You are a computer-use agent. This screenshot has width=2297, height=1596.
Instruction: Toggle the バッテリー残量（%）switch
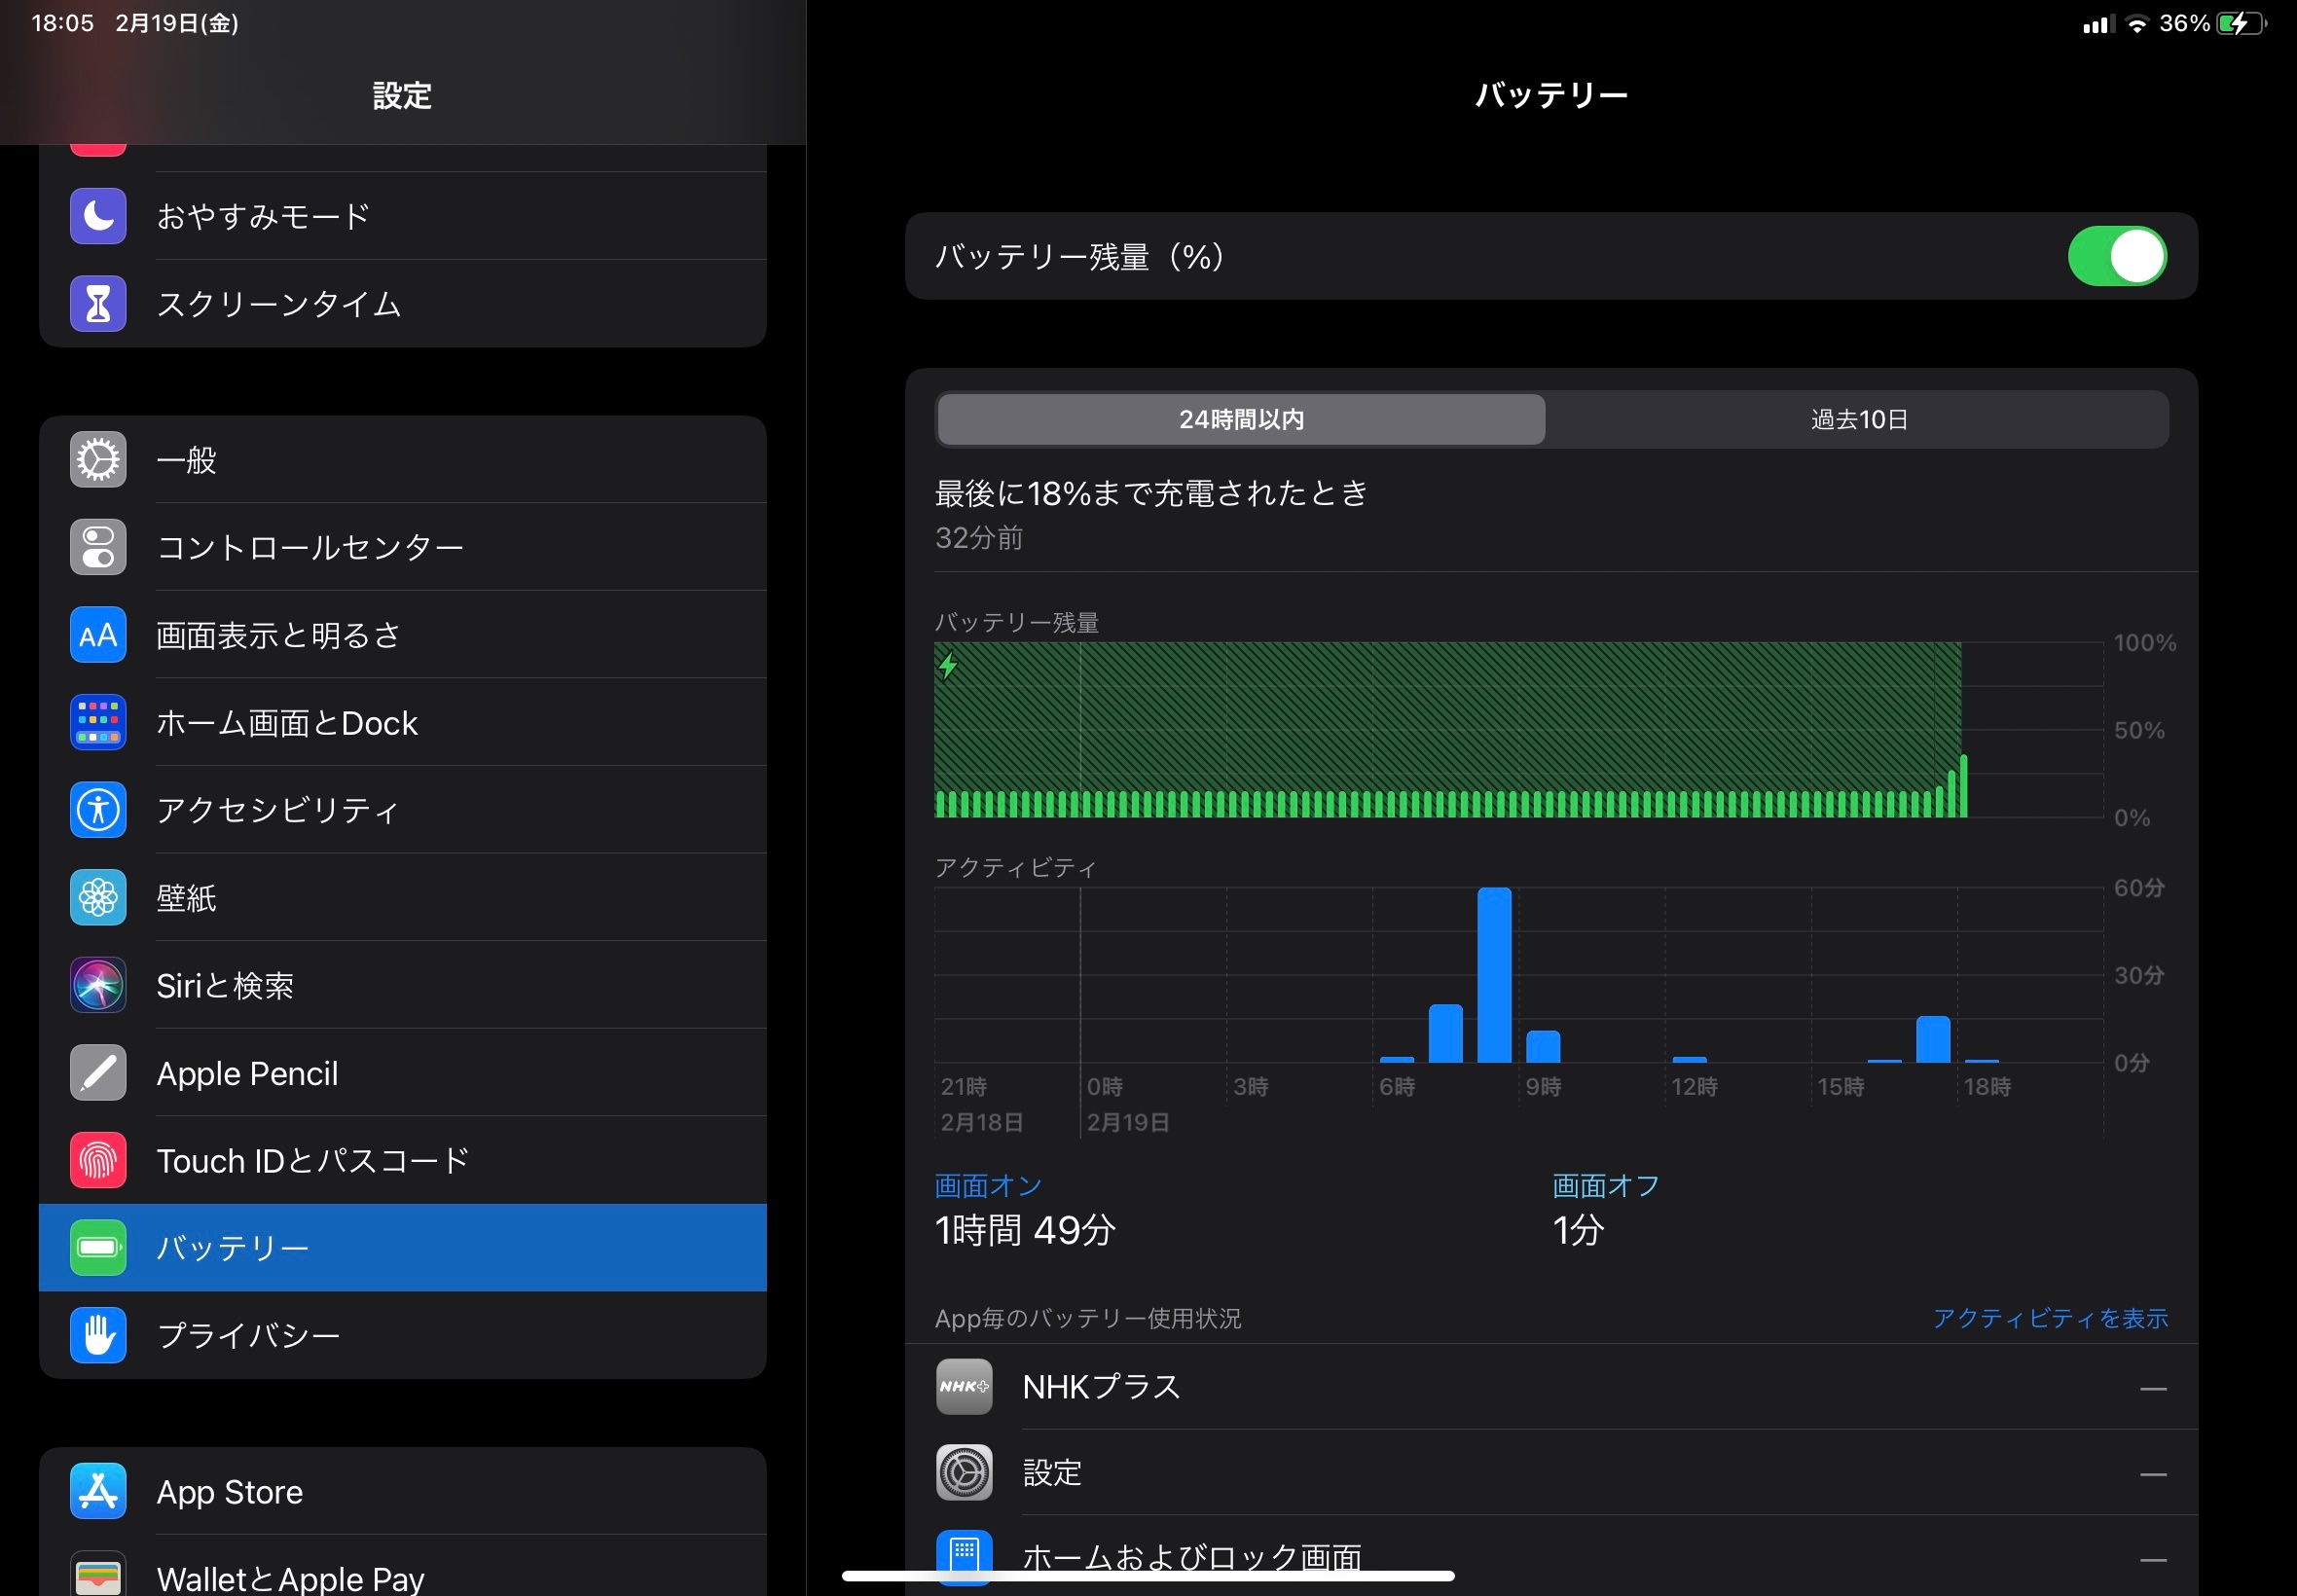tap(2116, 257)
